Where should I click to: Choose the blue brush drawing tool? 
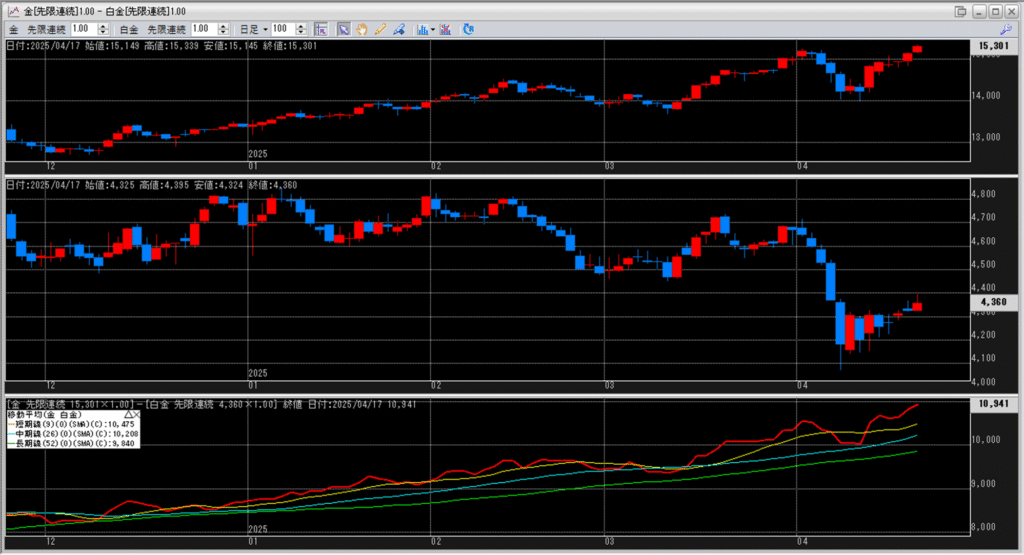(398, 29)
